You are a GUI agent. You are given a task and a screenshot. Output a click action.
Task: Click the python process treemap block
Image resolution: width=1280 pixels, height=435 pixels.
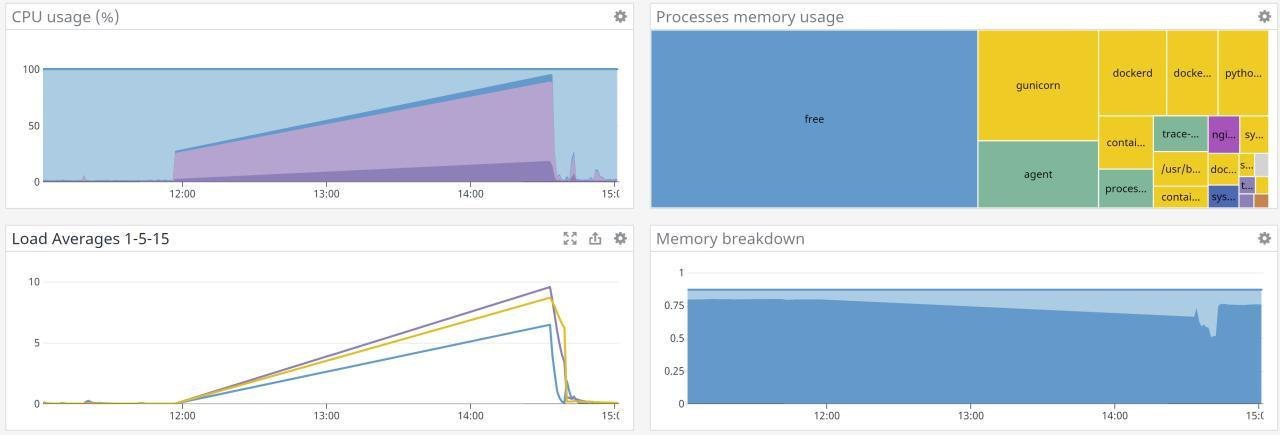pyautogui.click(x=1243, y=73)
